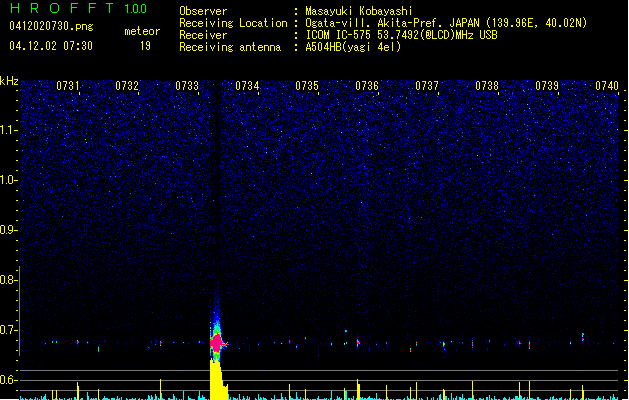
Task: Click the Receiving antenna label
Action: (x=230, y=47)
